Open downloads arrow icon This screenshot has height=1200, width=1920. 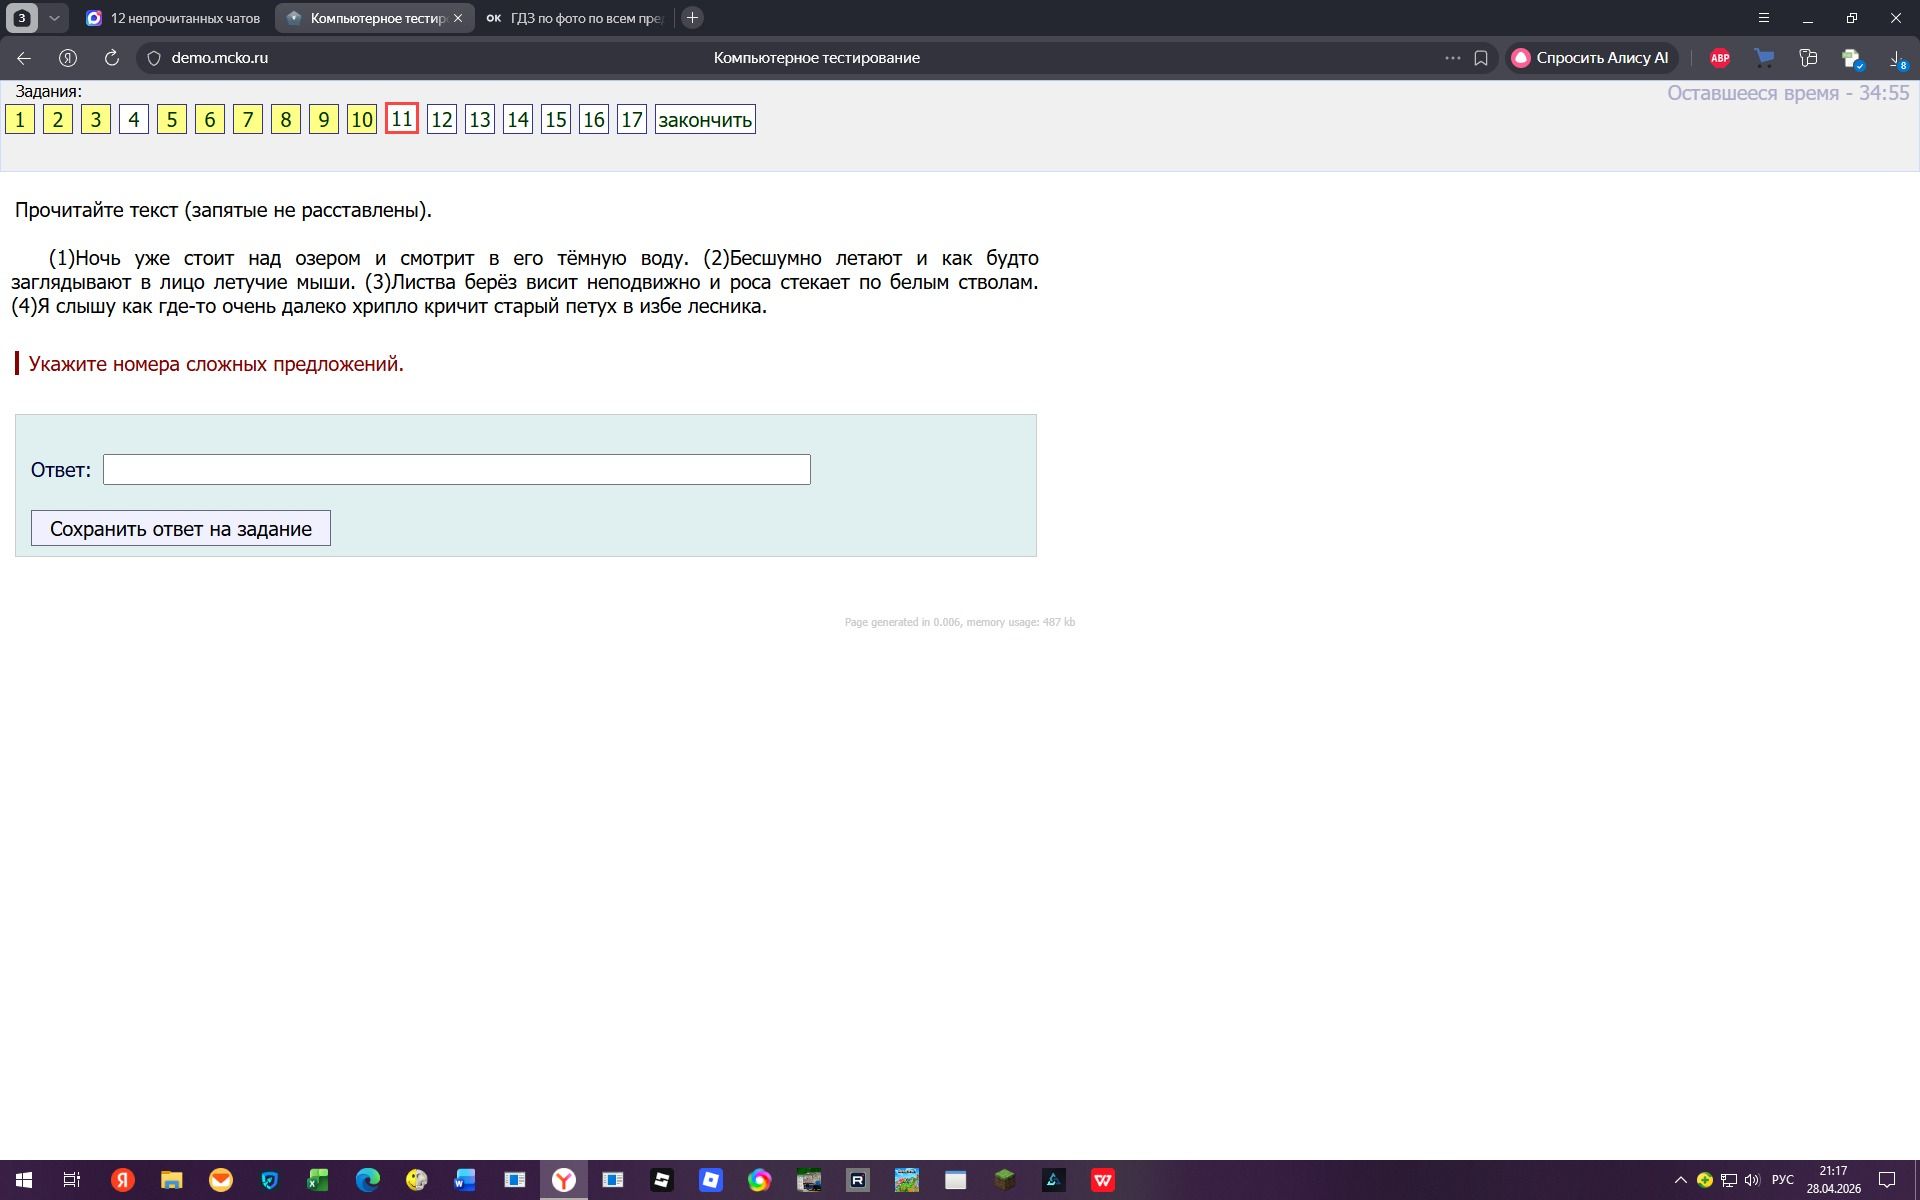(1897, 58)
